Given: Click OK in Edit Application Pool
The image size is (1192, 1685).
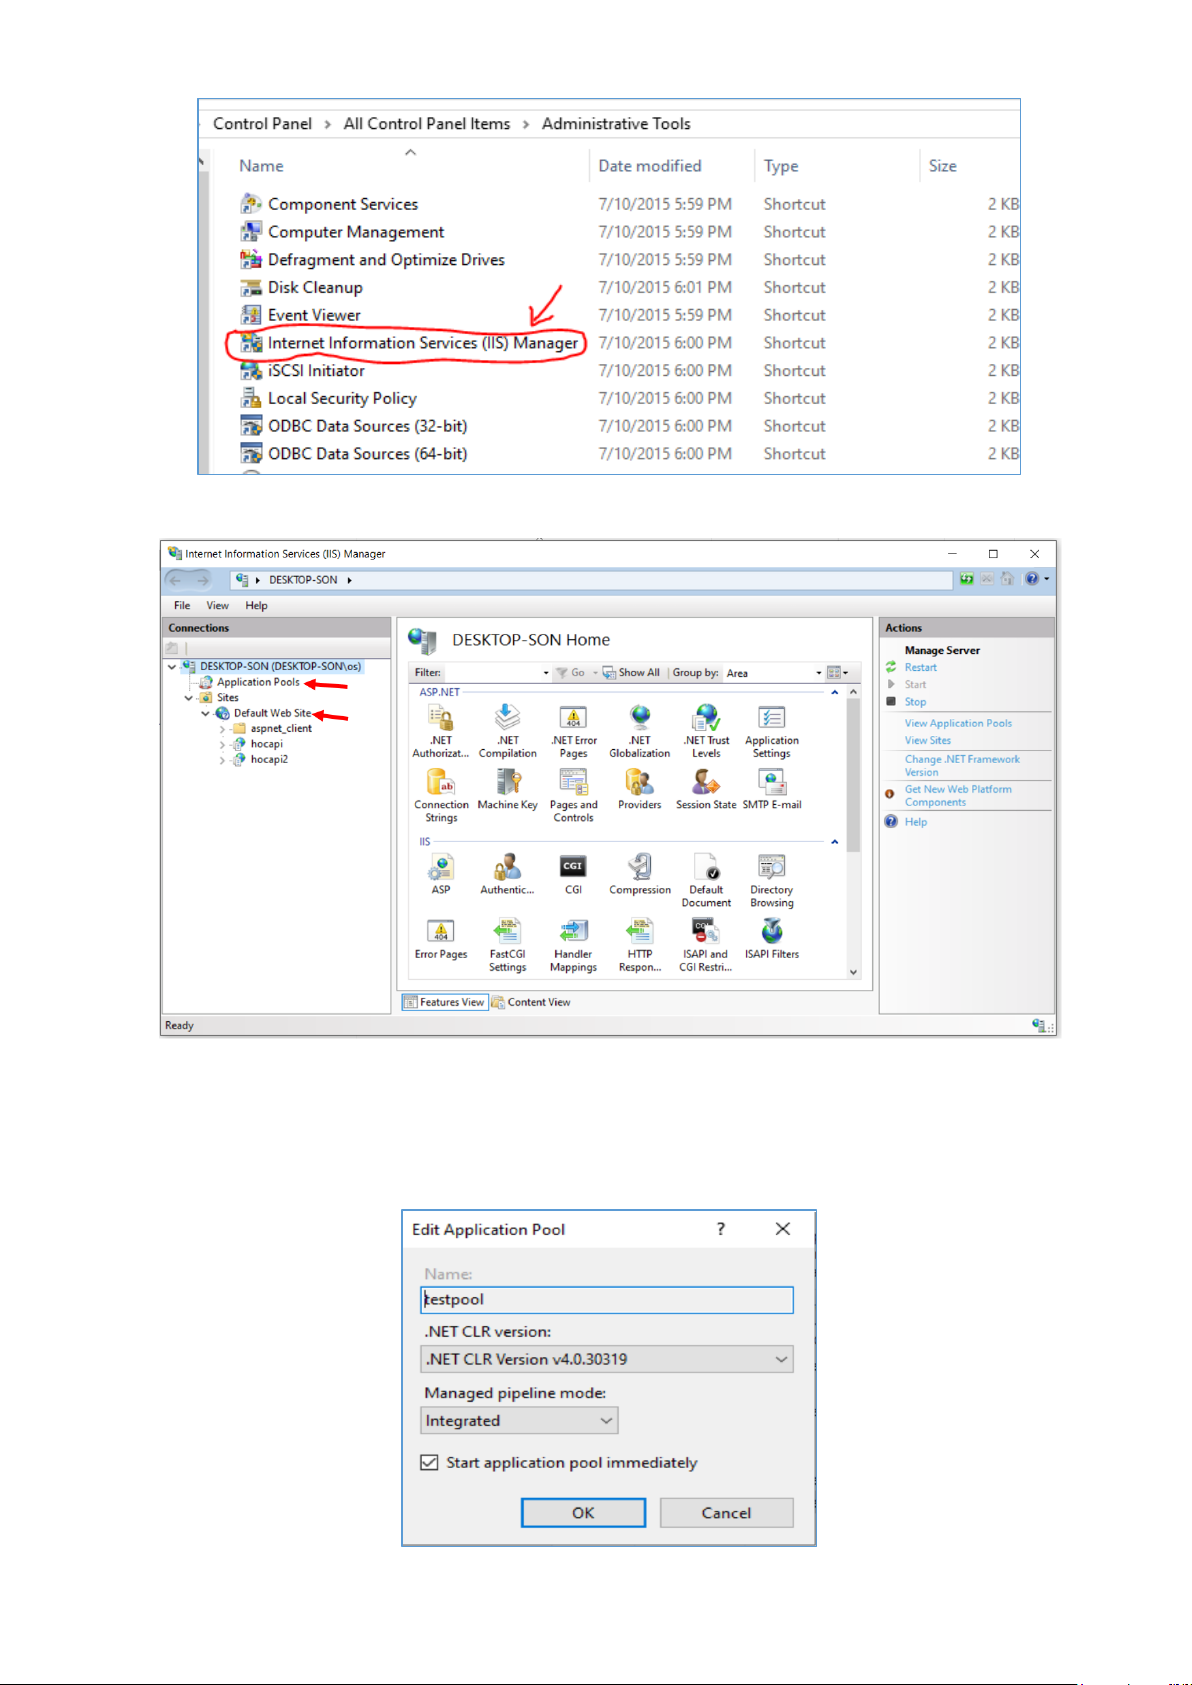Looking at the screenshot, I should click(583, 1512).
